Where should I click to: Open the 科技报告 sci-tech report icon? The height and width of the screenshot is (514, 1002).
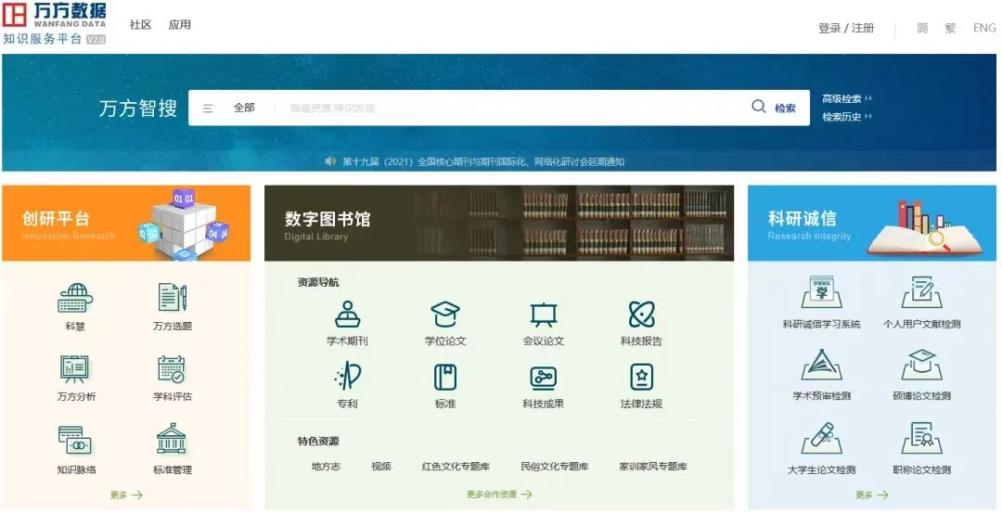click(x=641, y=314)
